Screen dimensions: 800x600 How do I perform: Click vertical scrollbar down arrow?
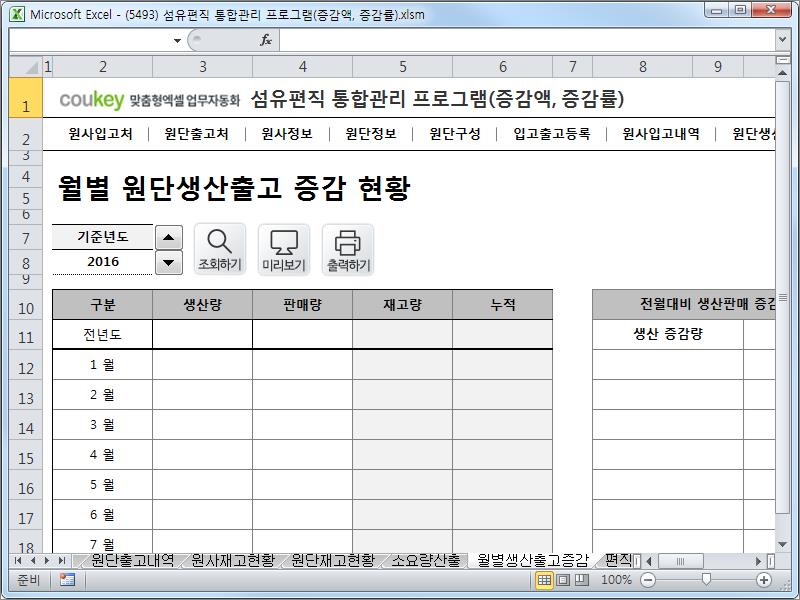click(782, 545)
